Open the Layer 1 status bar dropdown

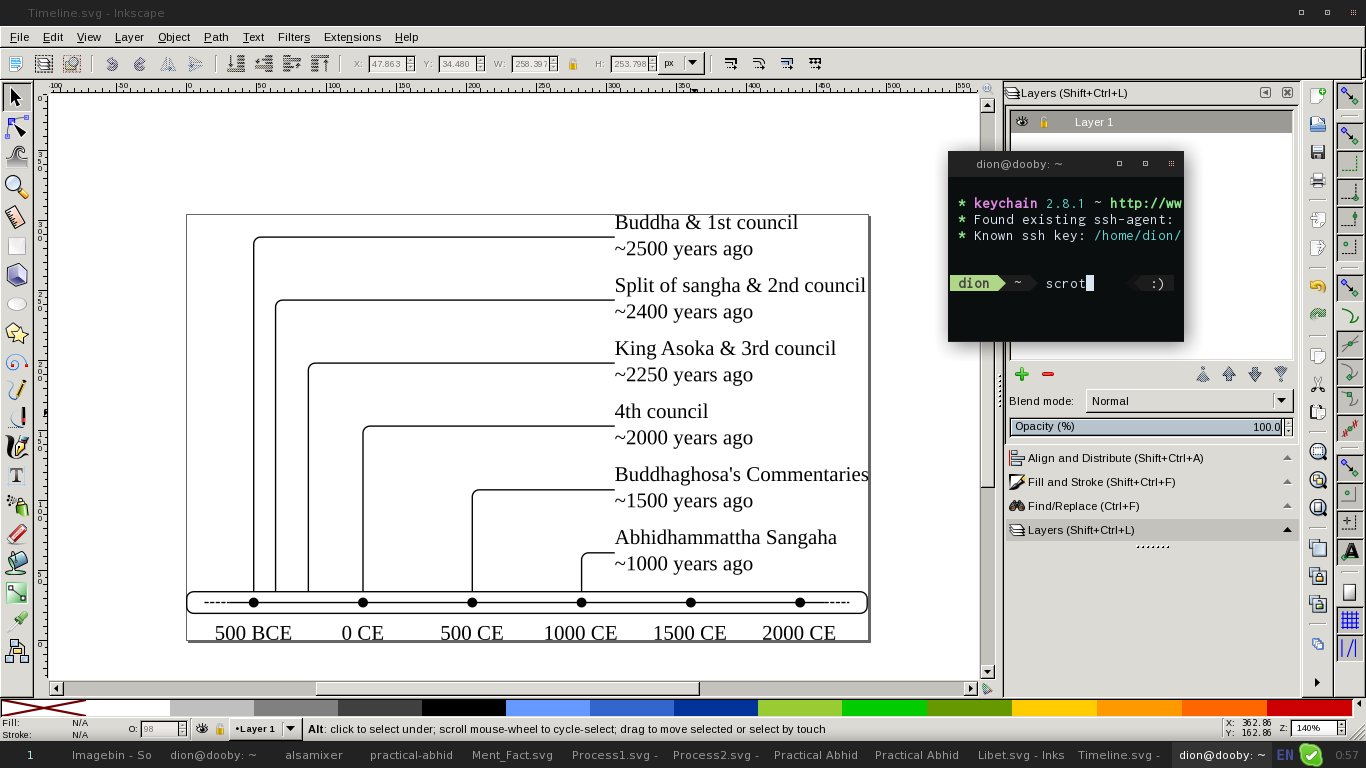click(264, 729)
